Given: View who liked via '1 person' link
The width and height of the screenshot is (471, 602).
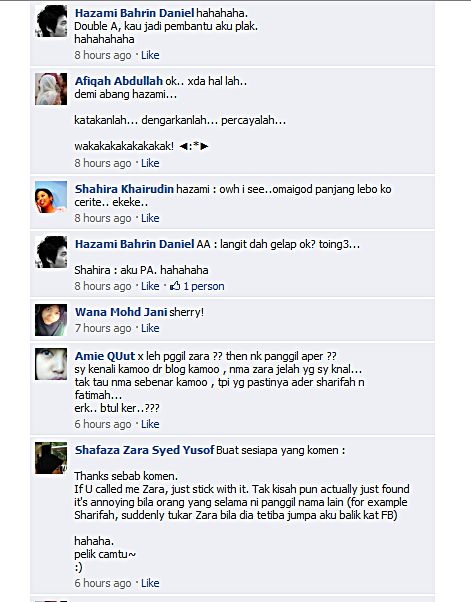Looking at the screenshot, I should [x=204, y=286].
